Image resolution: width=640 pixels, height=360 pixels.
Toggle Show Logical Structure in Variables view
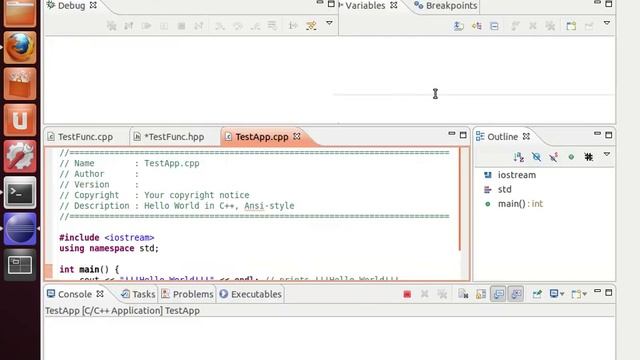(x=477, y=26)
